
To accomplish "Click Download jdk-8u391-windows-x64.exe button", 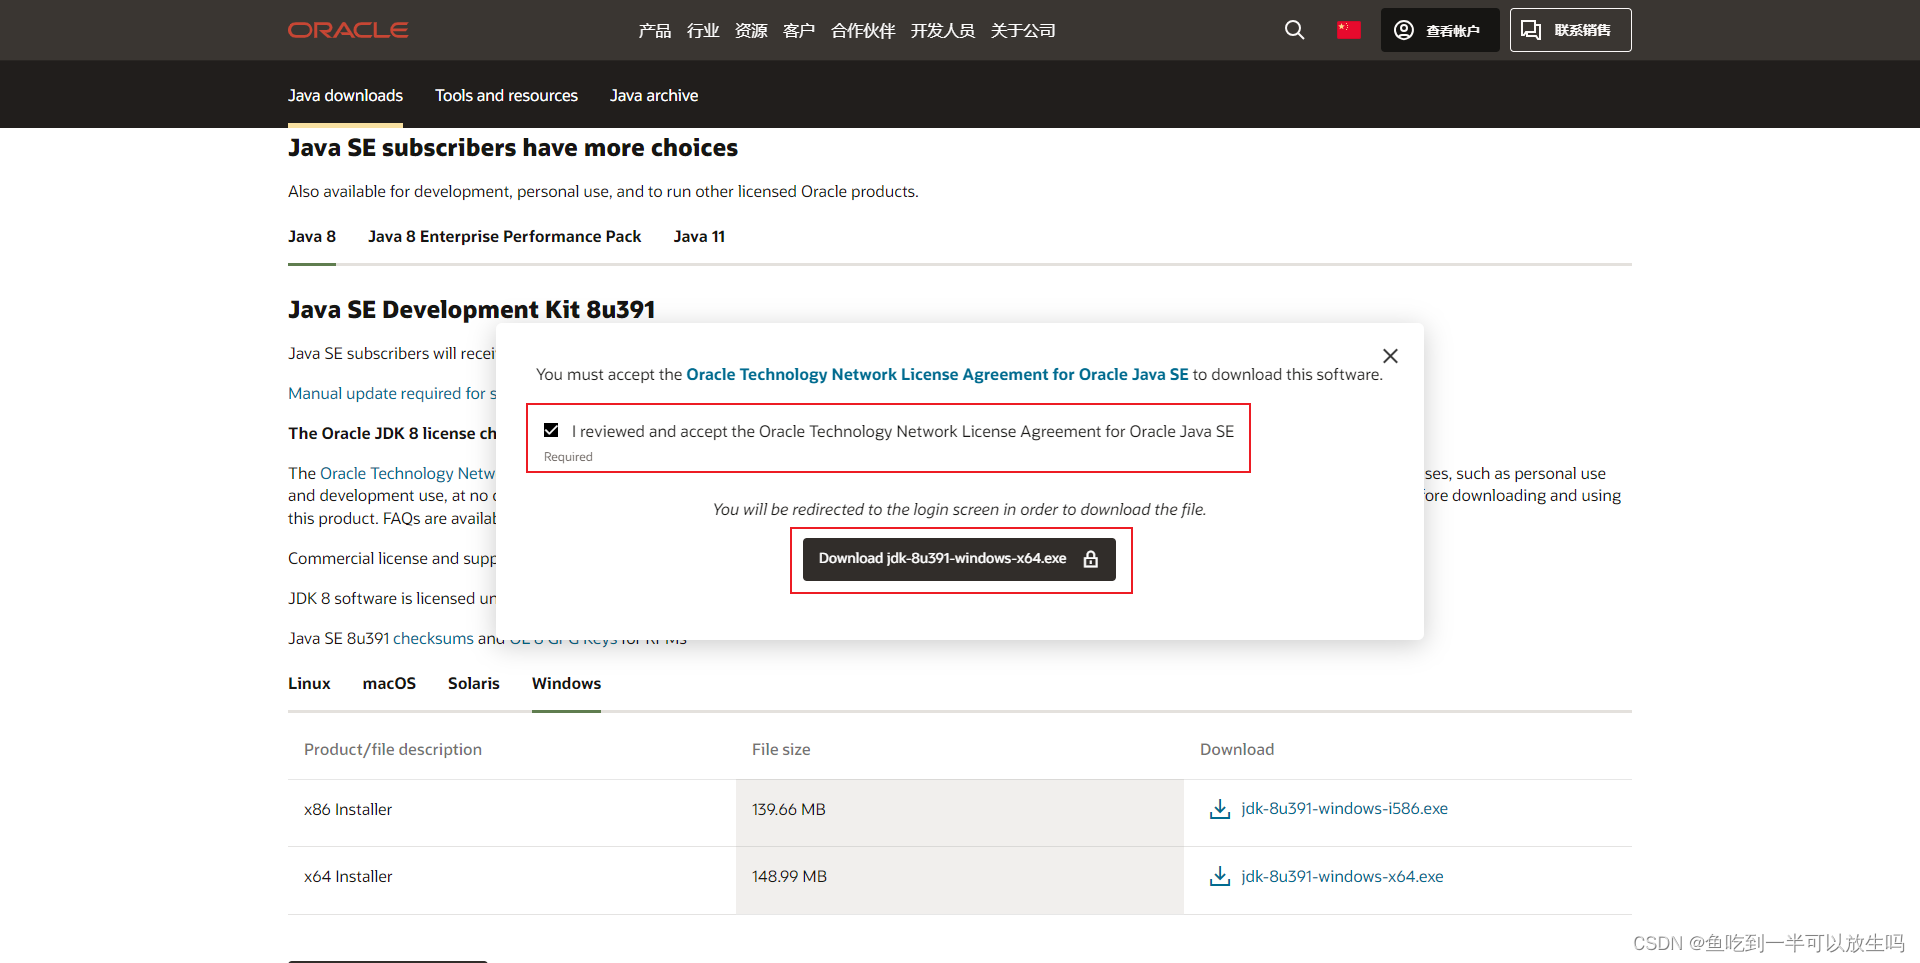I will [959, 559].
